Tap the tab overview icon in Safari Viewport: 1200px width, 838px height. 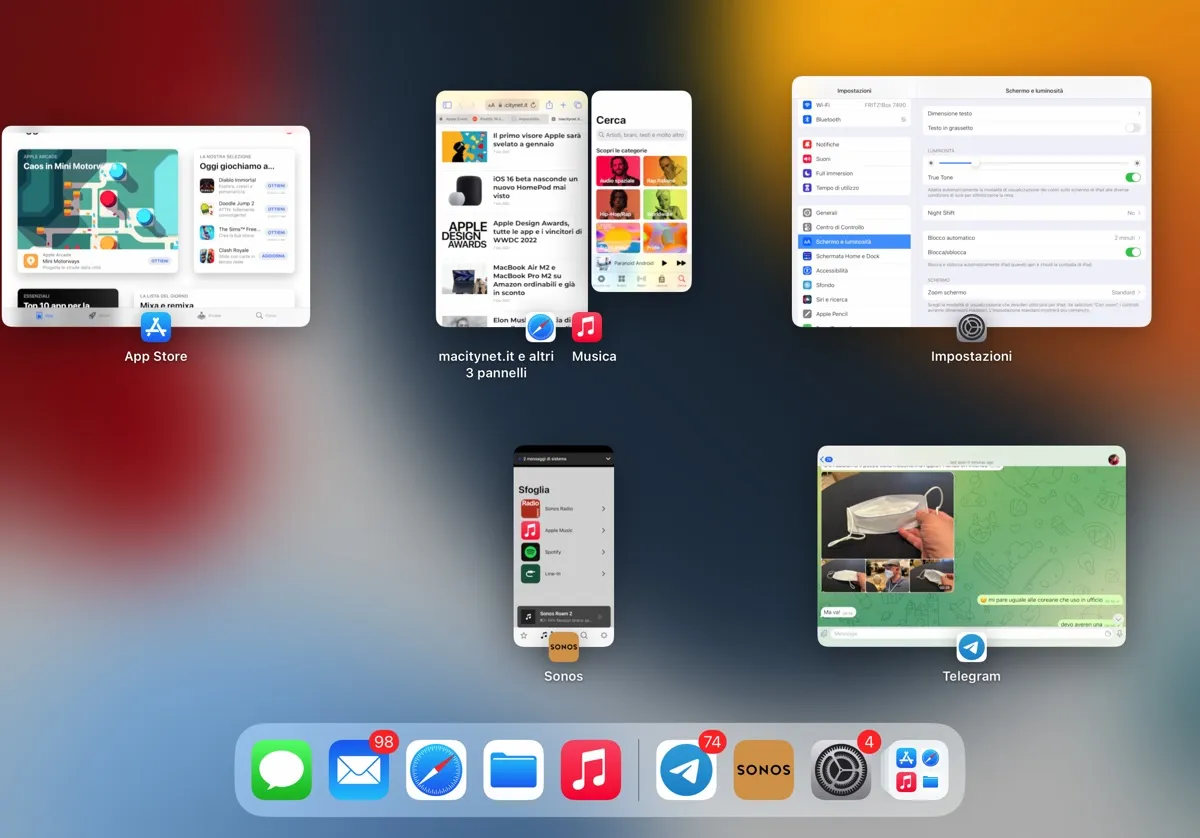click(578, 105)
